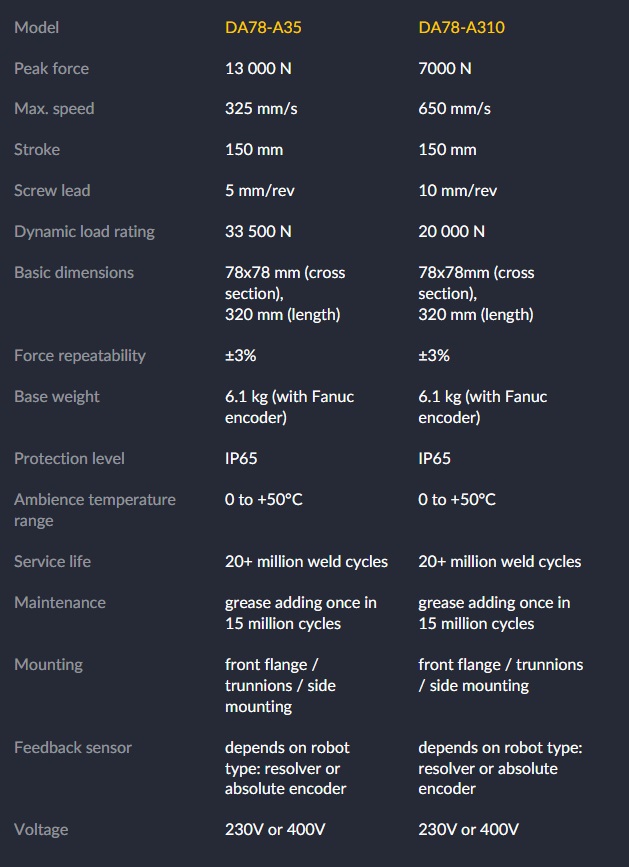
Task: Open the DA78-A35 model link
Action: click(263, 27)
